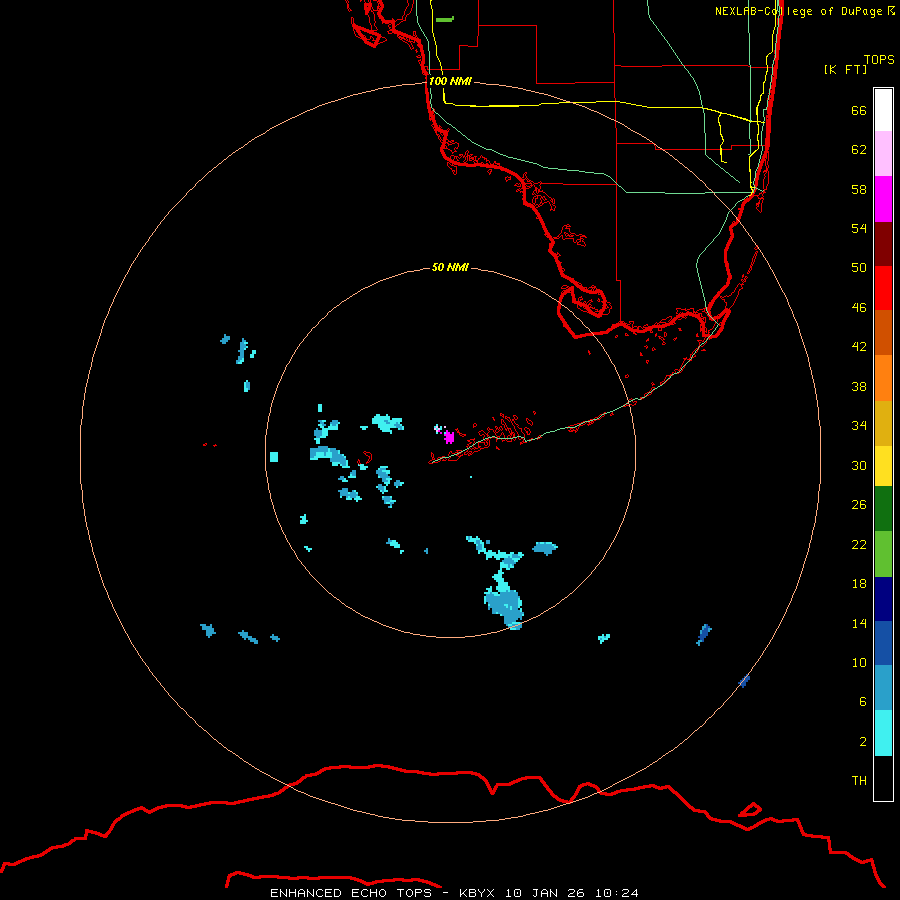Click the legend value '46'
Viewport: 900px width, 900px height.
(859, 308)
